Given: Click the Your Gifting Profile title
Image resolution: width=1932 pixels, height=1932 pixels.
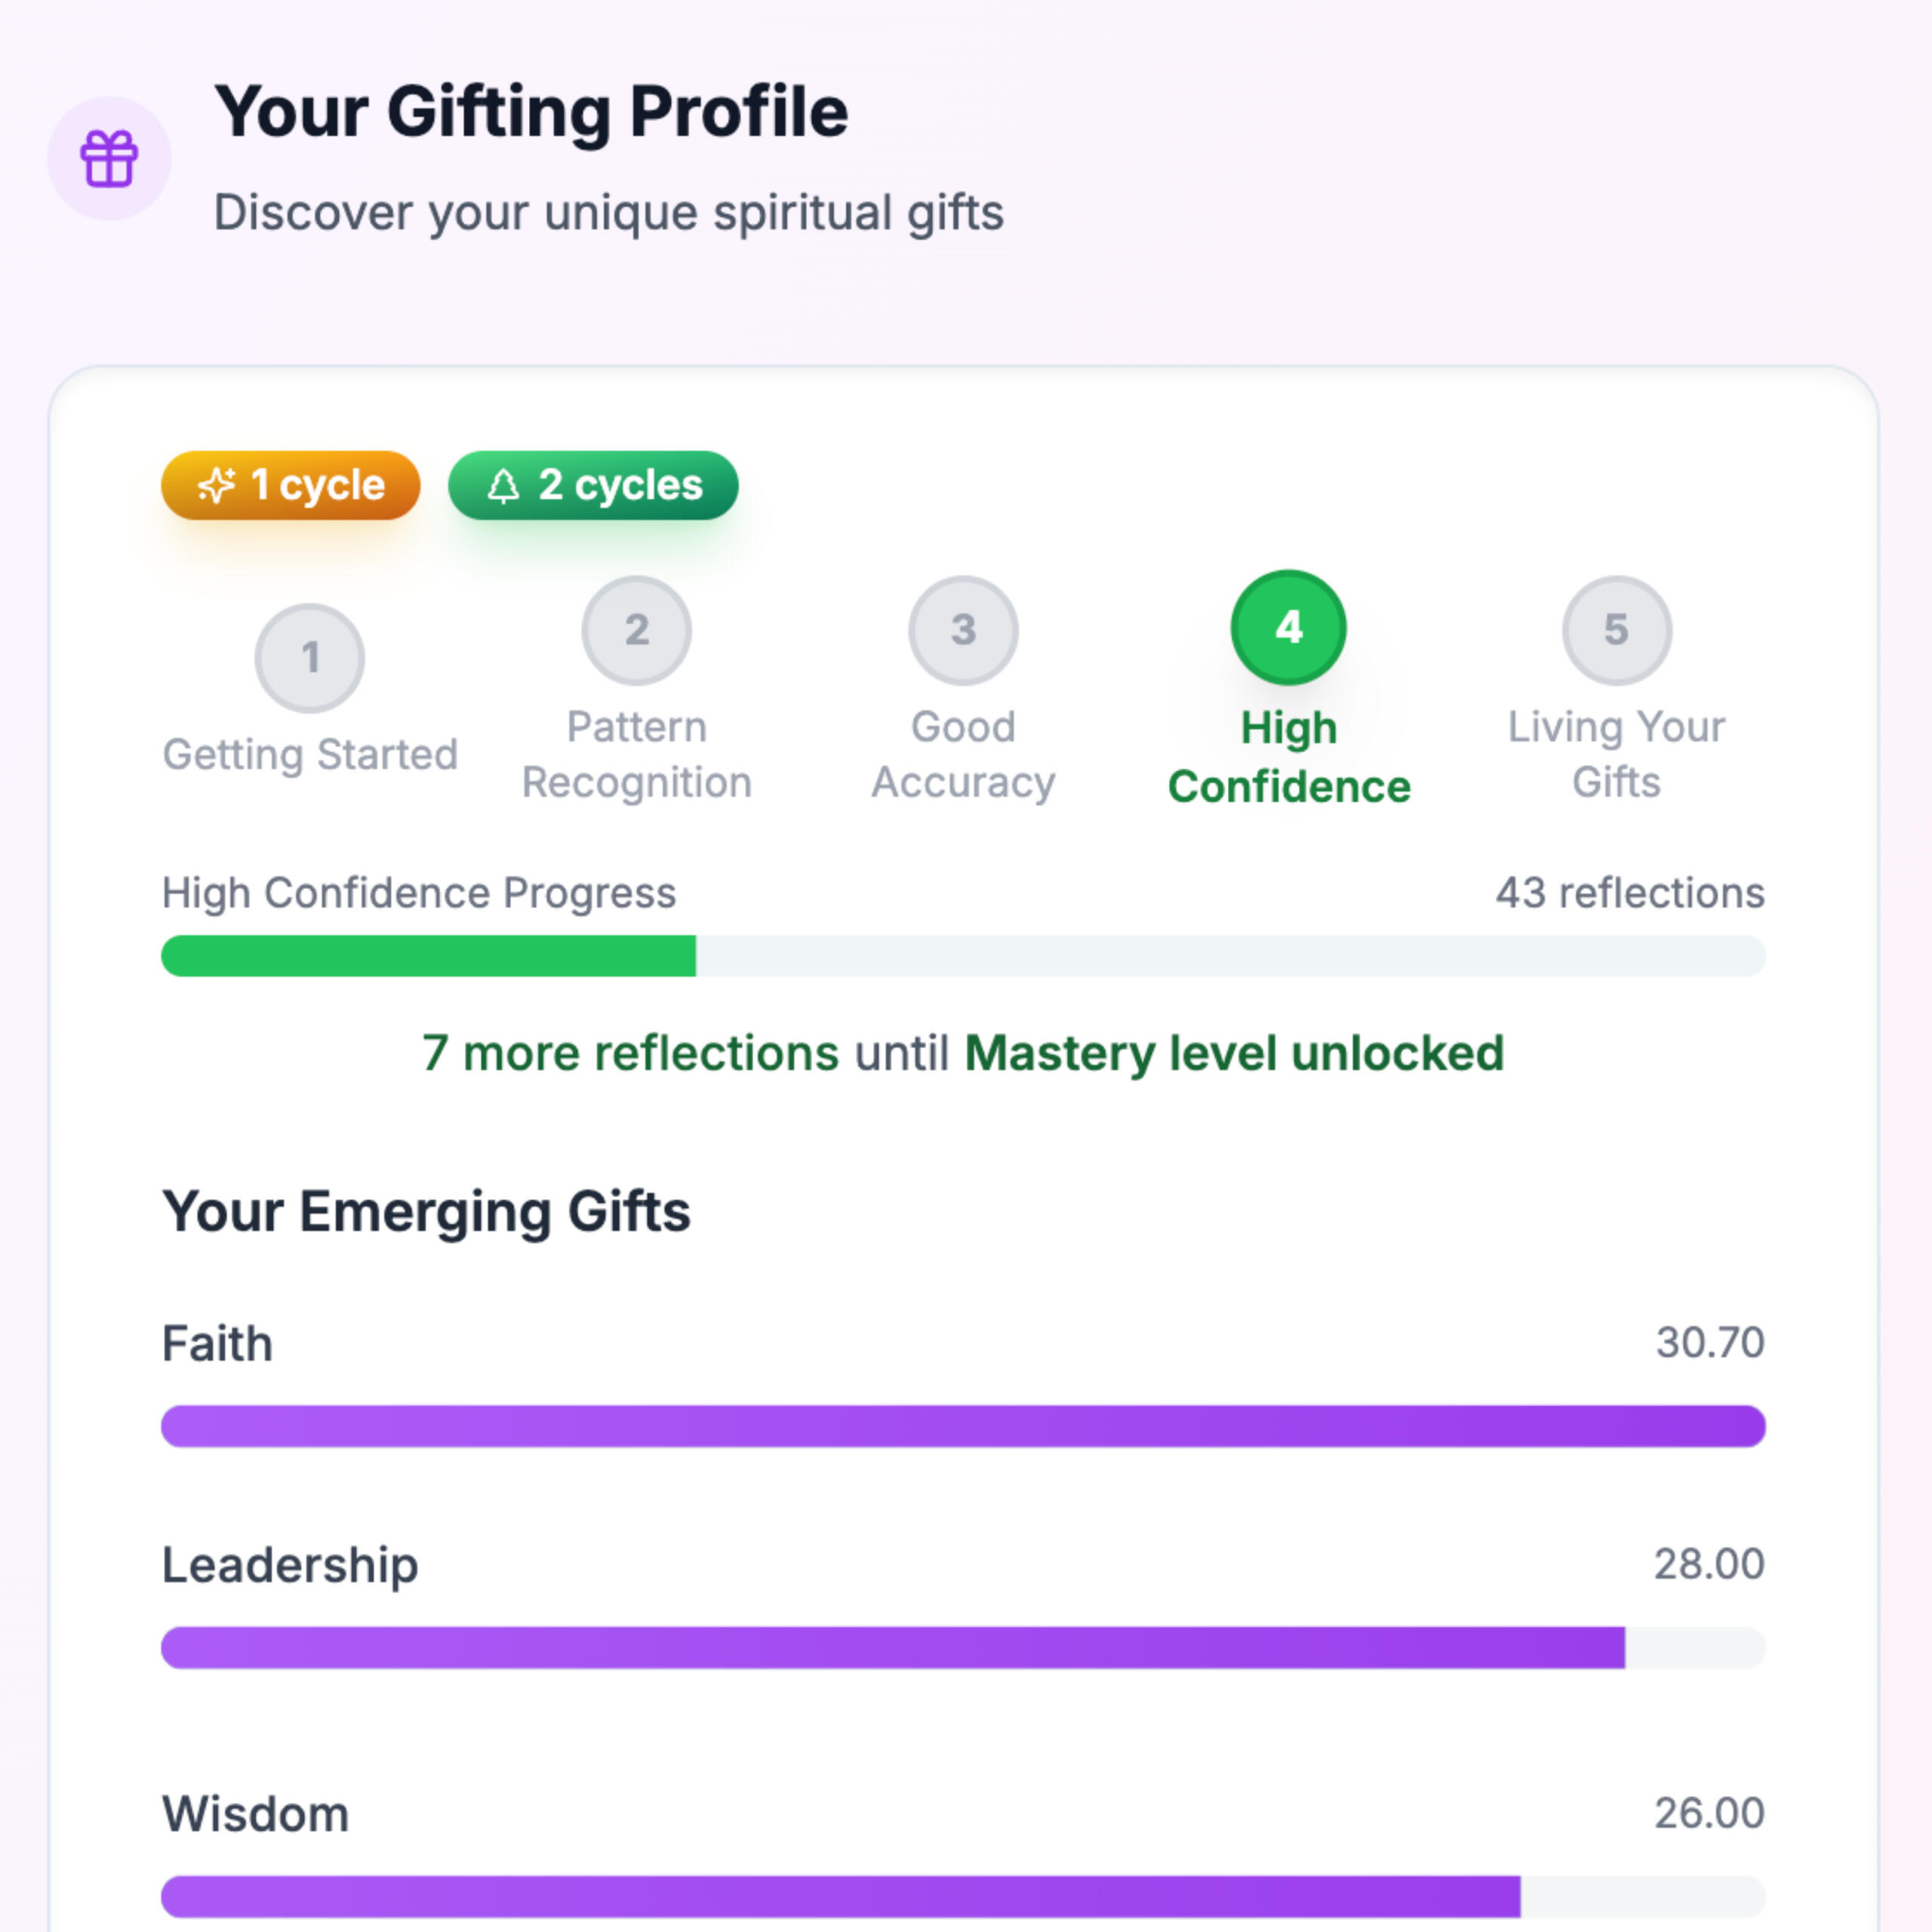Looking at the screenshot, I should (531, 111).
